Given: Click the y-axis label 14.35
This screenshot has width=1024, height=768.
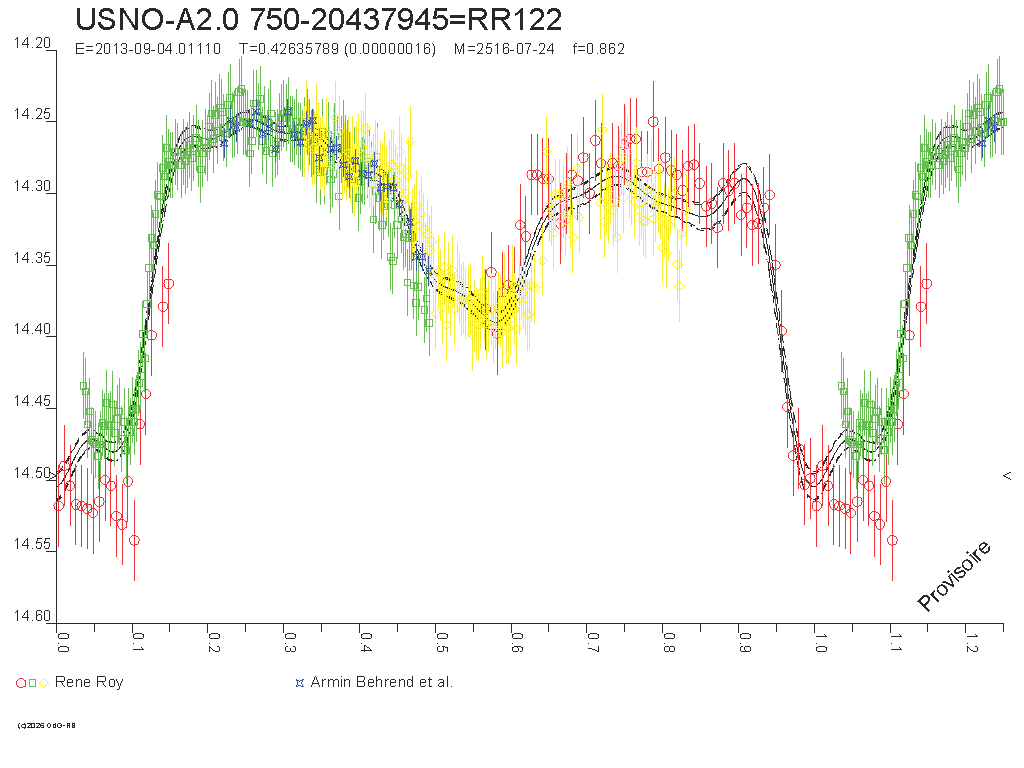Looking at the screenshot, I should 32,258.
